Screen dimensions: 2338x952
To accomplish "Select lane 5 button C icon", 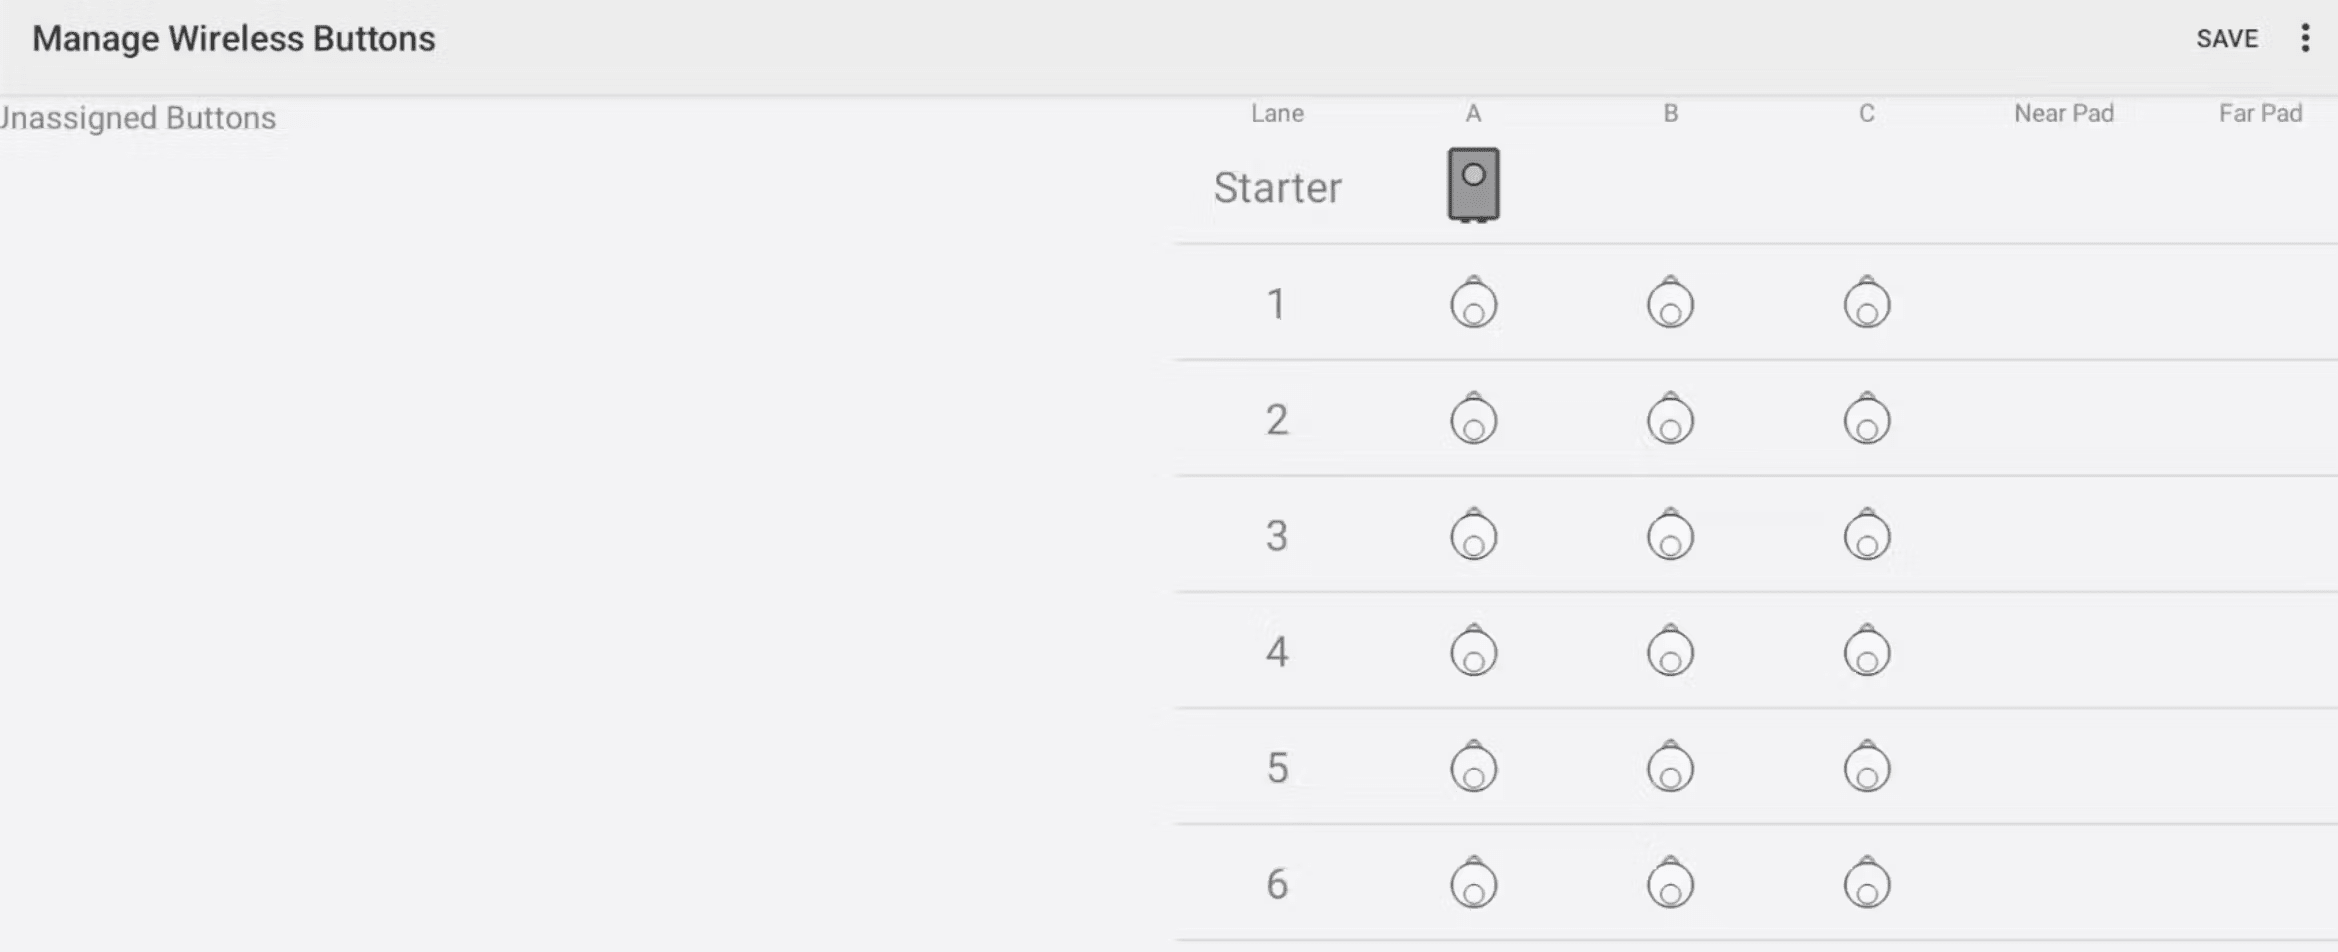I will [x=1867, y=766].
